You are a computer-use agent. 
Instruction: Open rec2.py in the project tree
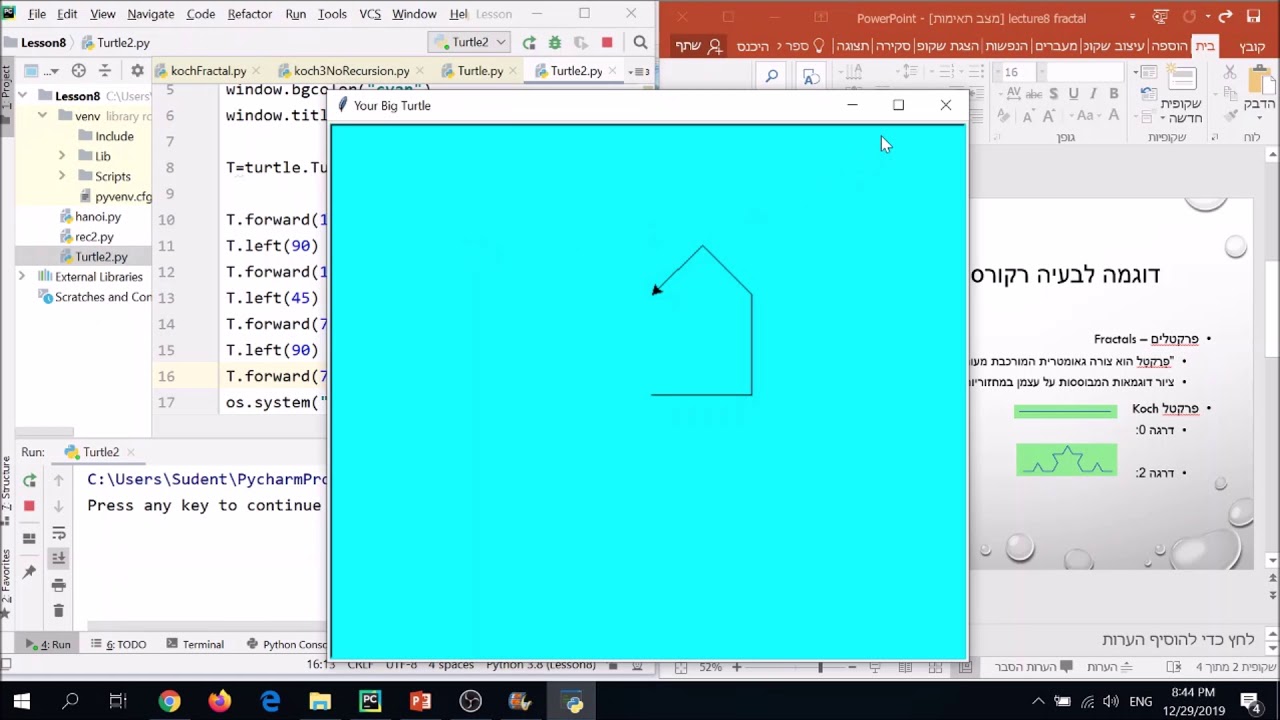tap(94, 236)
